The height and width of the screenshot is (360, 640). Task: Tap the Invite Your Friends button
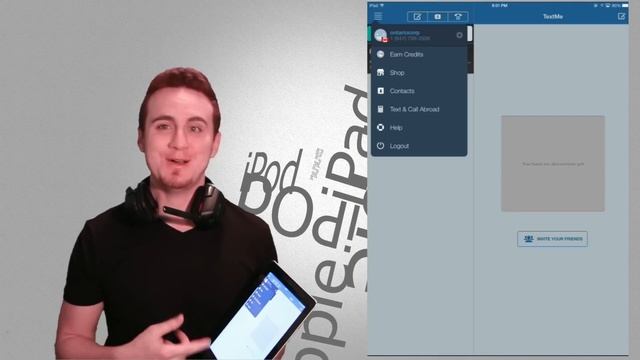pos(552,239)
